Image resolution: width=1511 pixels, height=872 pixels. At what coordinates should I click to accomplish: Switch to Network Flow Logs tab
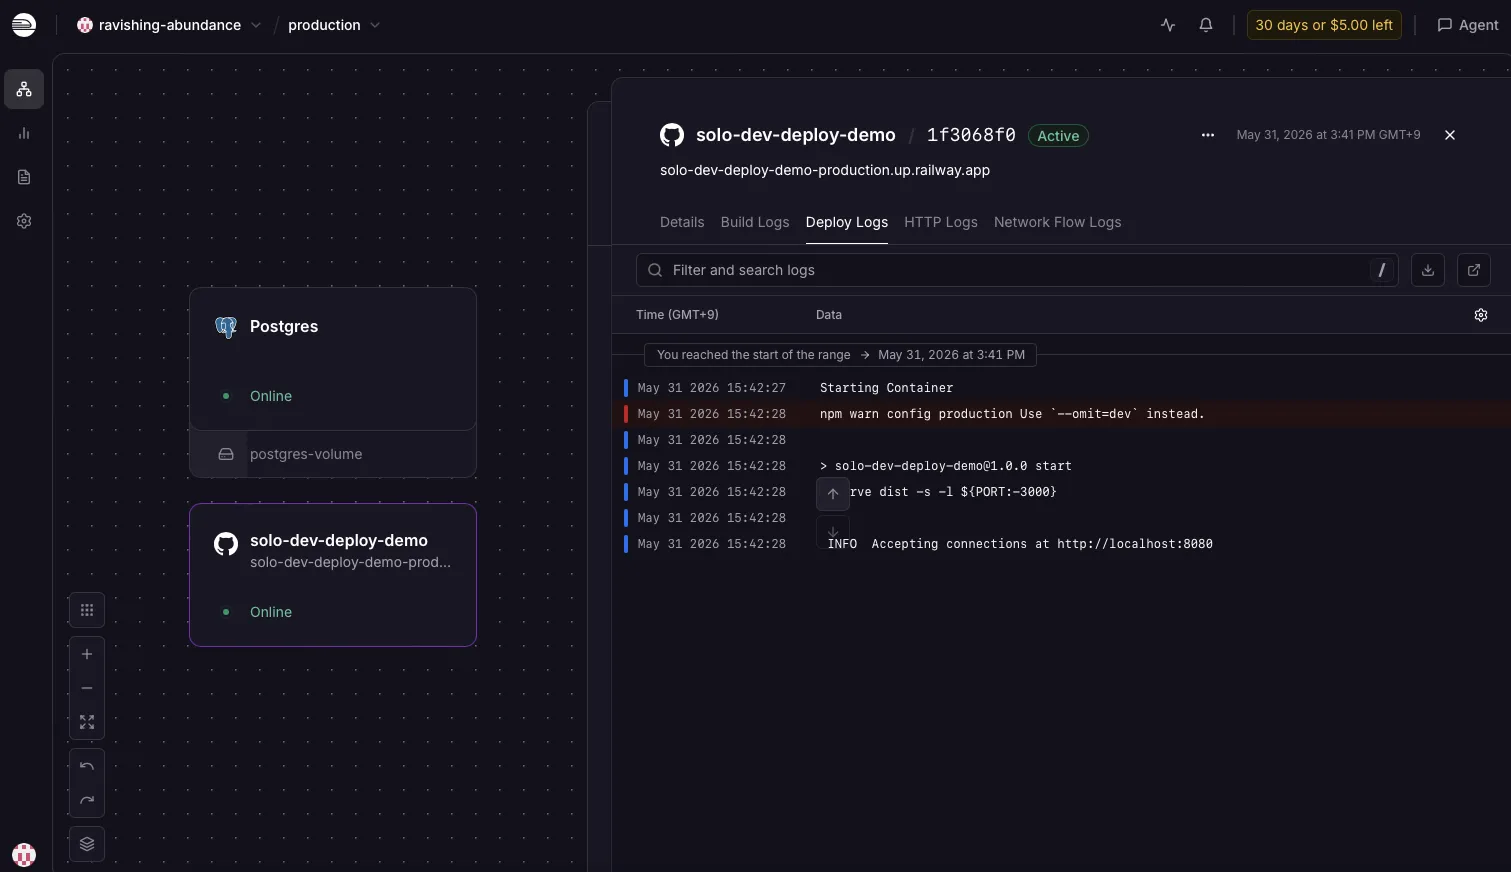pos(1058,222)
